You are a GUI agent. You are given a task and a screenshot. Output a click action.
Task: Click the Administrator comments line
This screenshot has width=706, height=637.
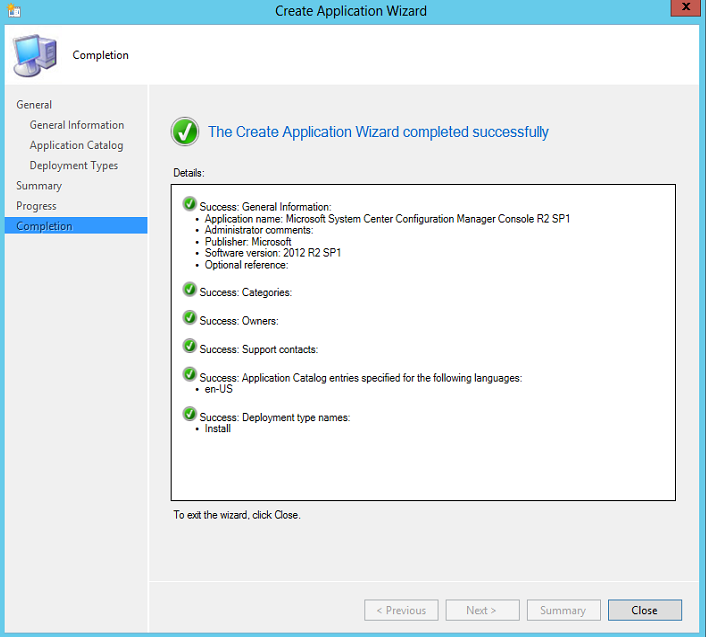tap(259, 230)
